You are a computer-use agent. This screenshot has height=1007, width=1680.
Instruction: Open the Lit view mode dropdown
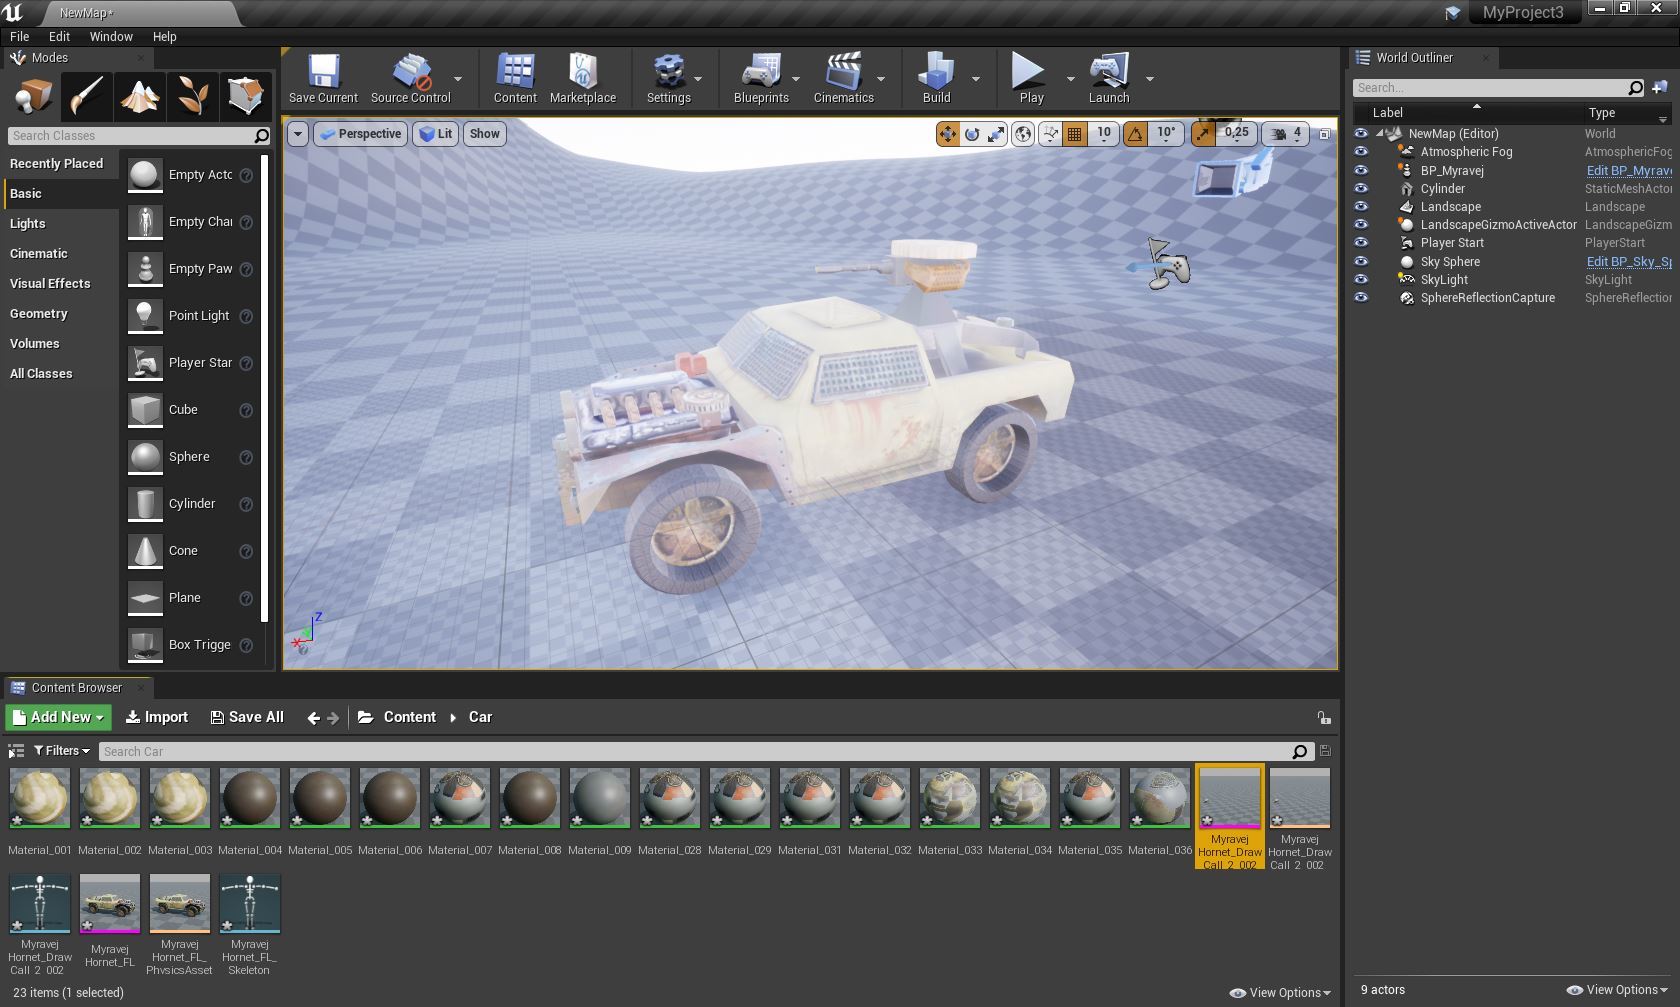pyautogui.click(x=436, y=134)
